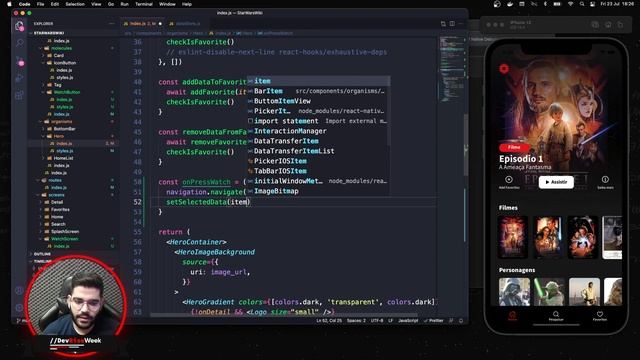This screenshot has height=360, width=640.
Task: Select the 'DataTransferItemList' suggestion
Action: point(318,151)
